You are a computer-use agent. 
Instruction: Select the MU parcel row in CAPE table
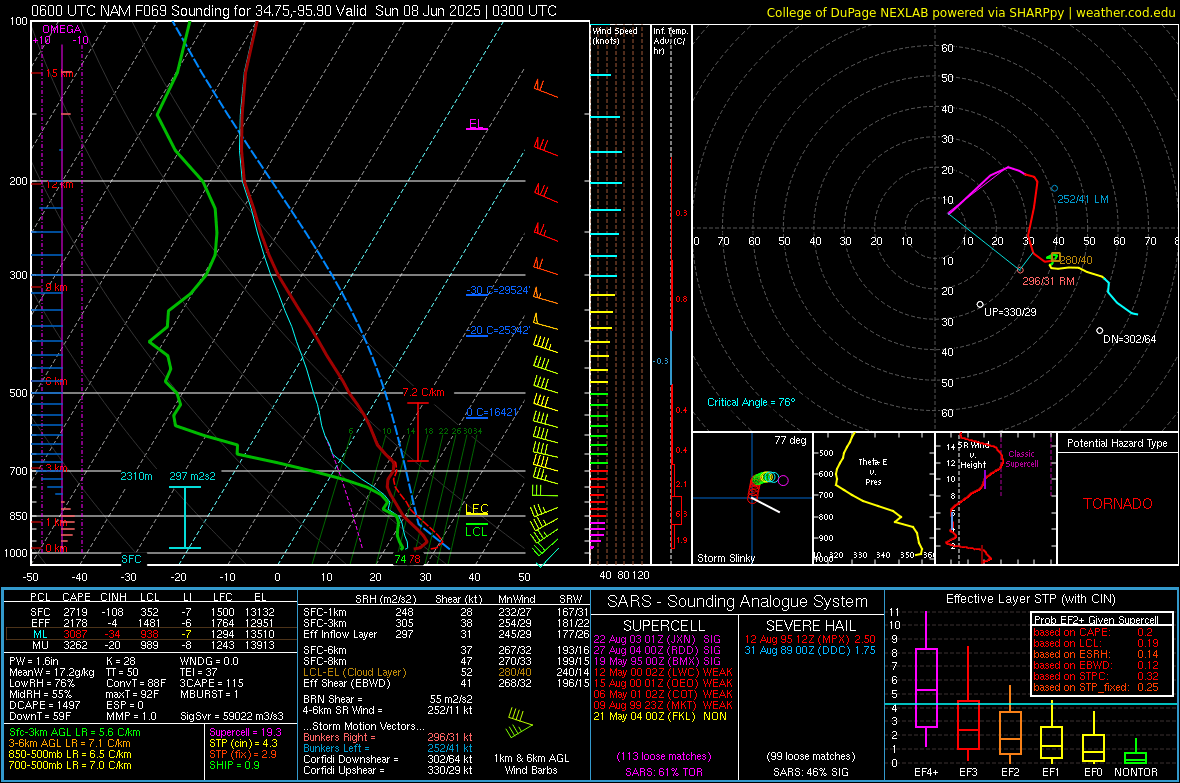151,644
